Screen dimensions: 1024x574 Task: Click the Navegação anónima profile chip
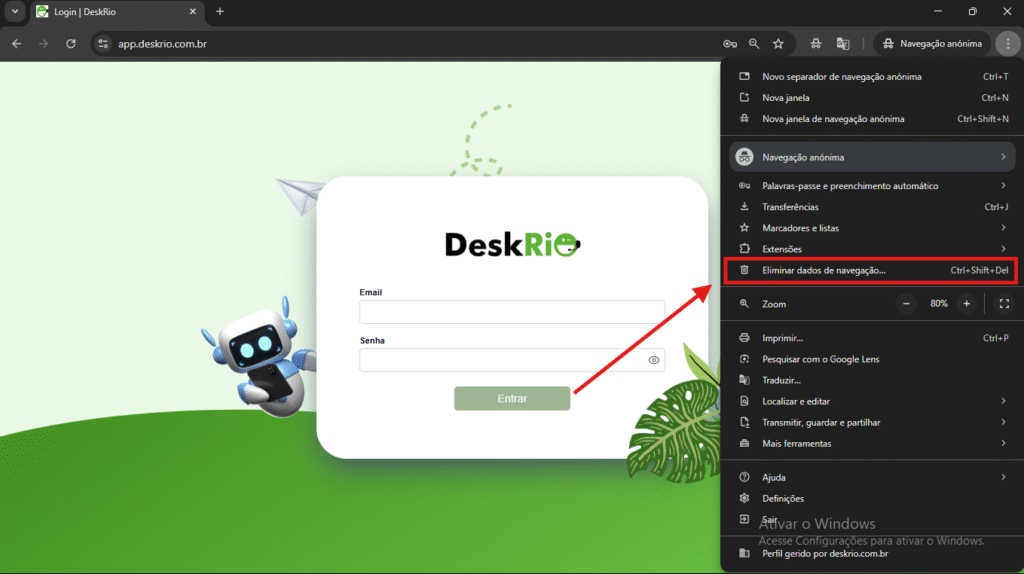click(932, 44)
